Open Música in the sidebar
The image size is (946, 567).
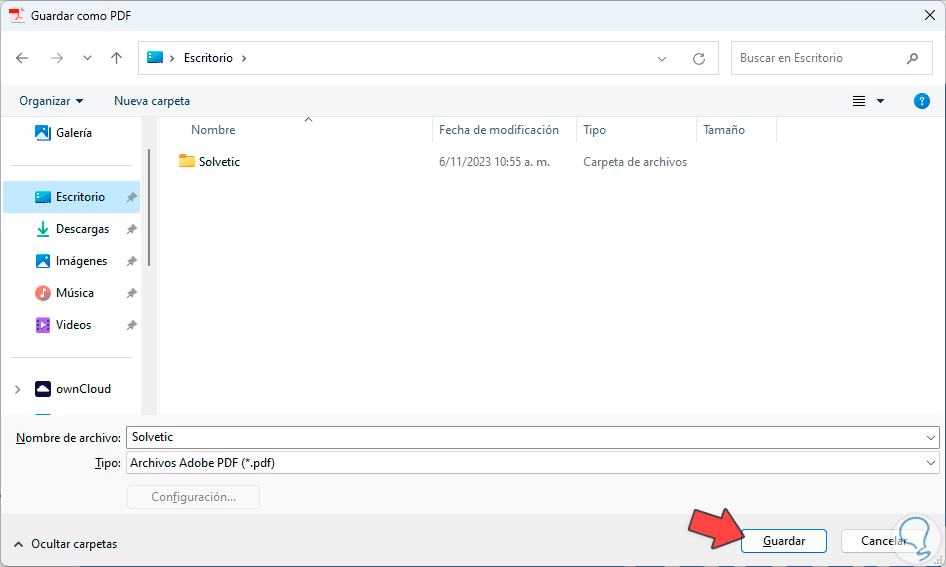tap(65, 293)
